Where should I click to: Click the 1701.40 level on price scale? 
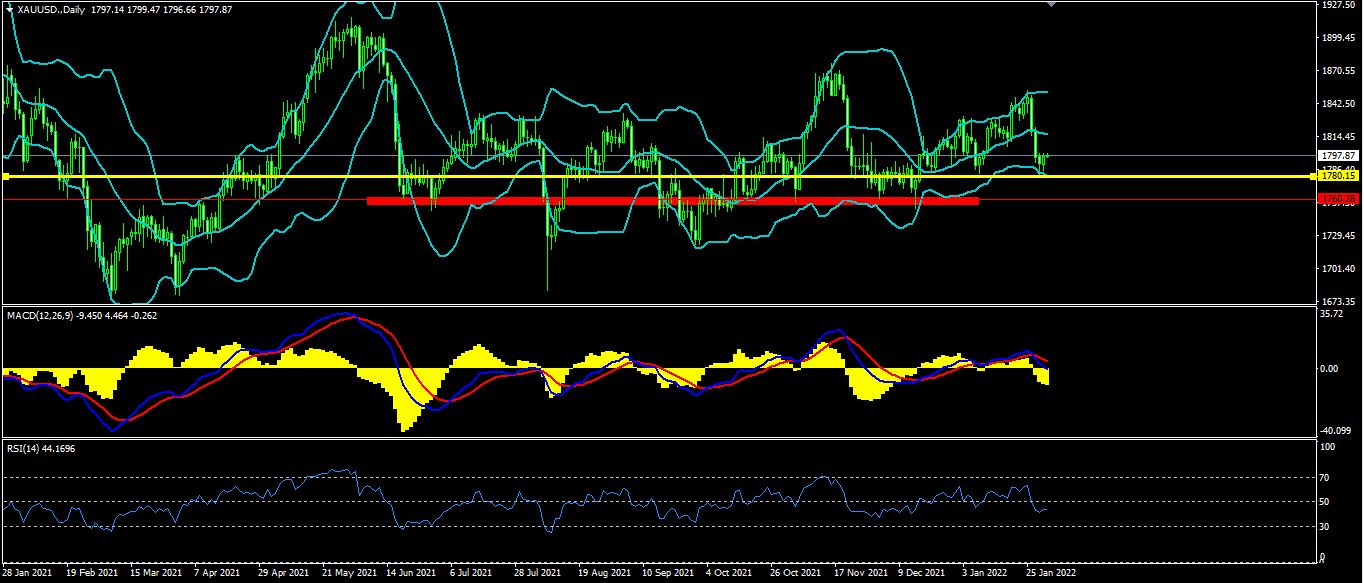point(1337,268)
